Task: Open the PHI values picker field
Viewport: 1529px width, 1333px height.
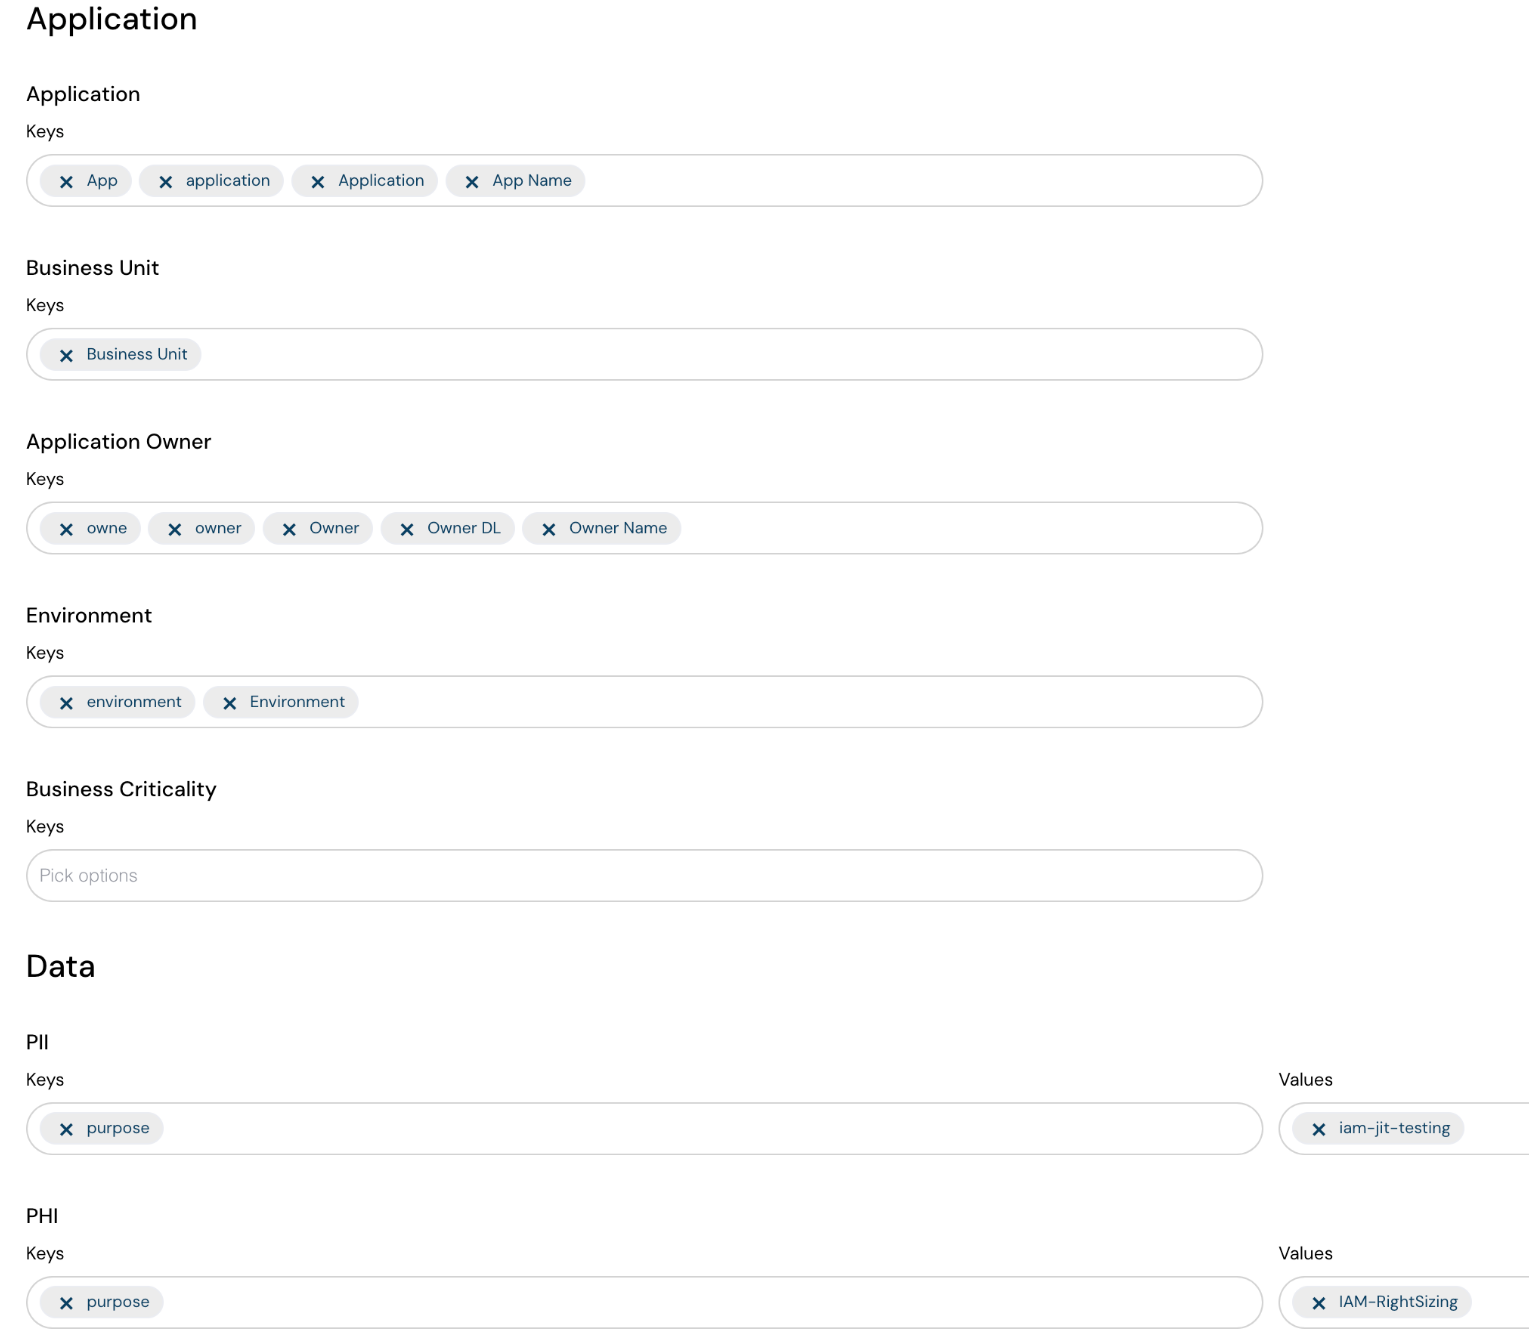Action: (x=1500, y=1302)
